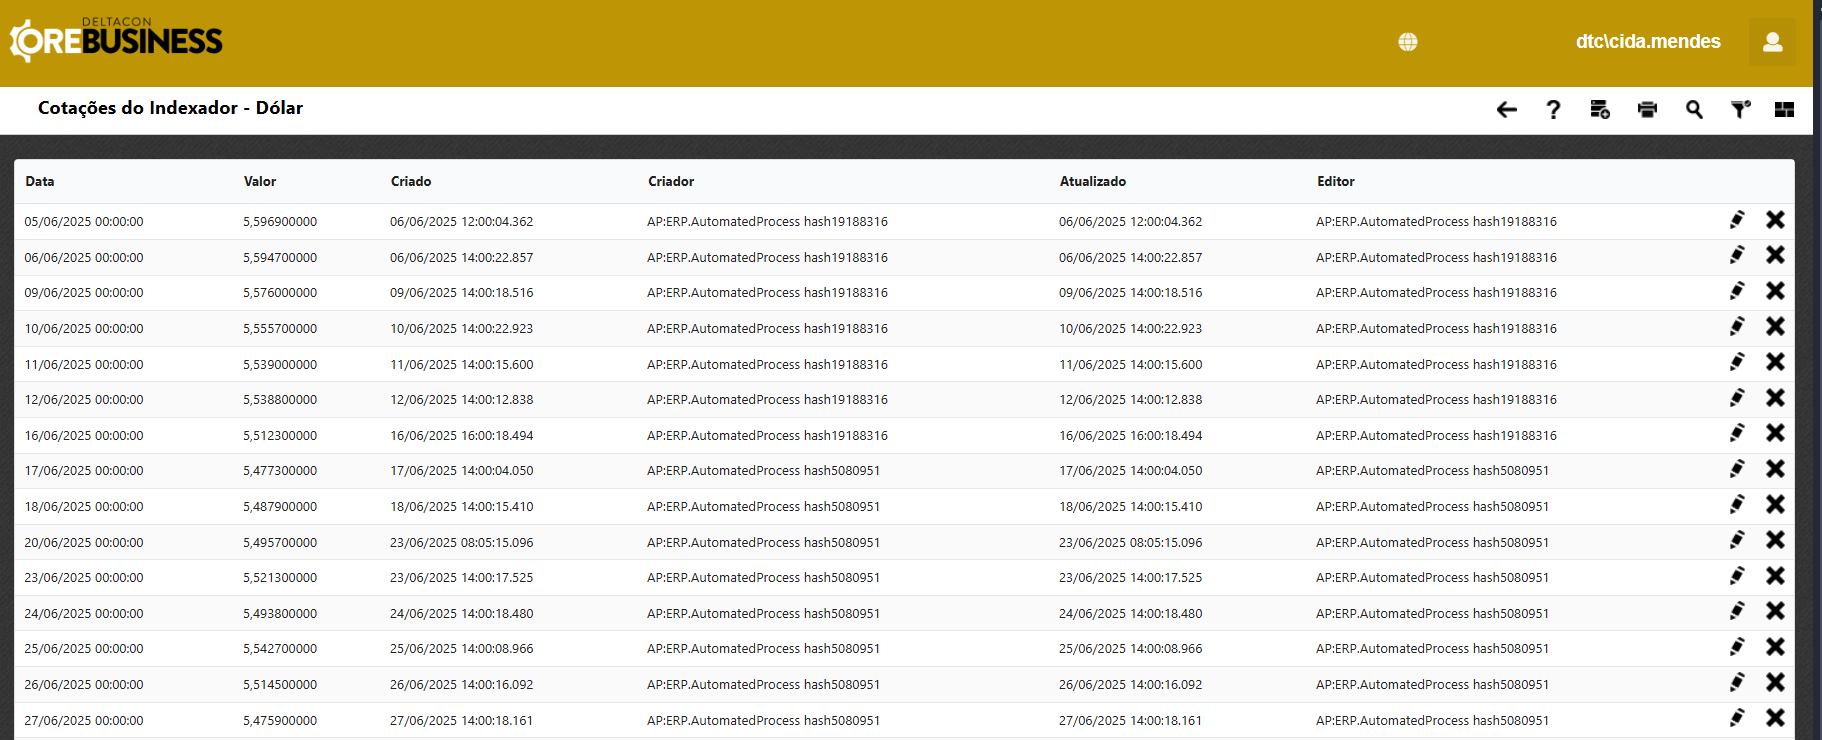Delete the 06/06/2025 quotation row
The height and width of the screenshot is (740, 1822).
click(1775, 256)
